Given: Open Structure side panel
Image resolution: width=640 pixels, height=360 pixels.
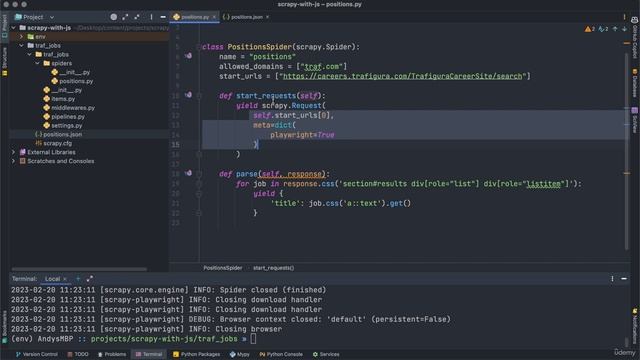Looking at the screenshot, I should [4, 61].
